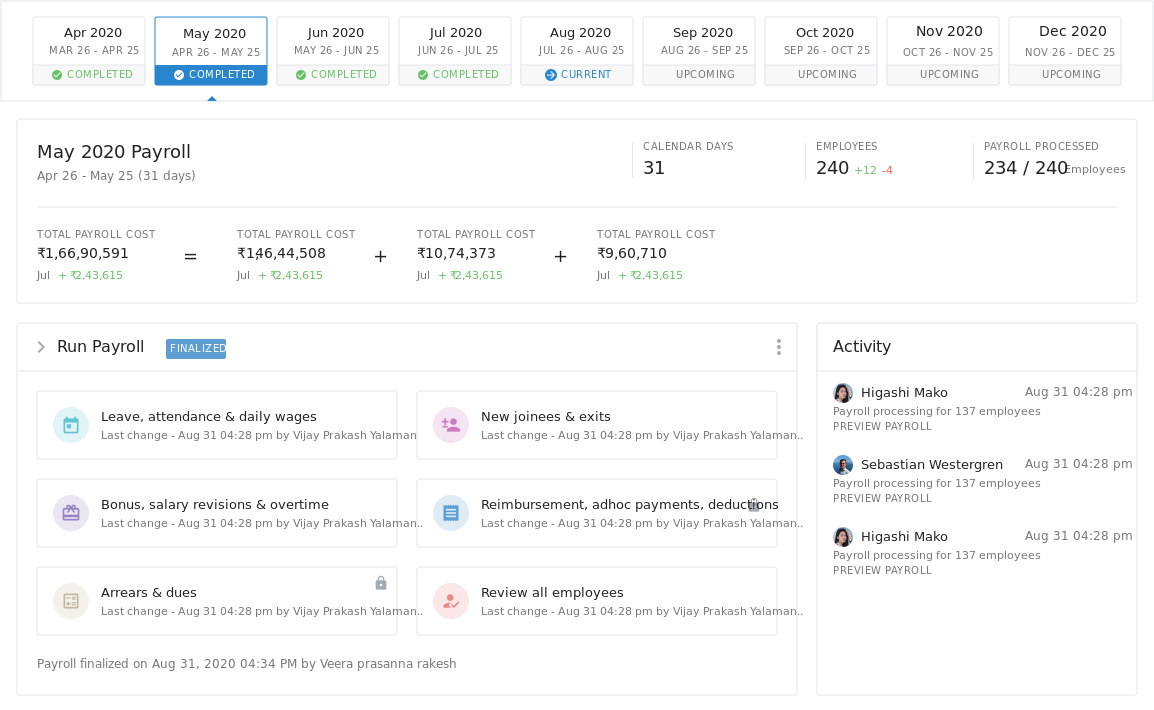Image resolution: width=1154 pixels, height=710 pixels.
Task: Open the Run Payroll three-dot menu
Action: coord(778,347)
